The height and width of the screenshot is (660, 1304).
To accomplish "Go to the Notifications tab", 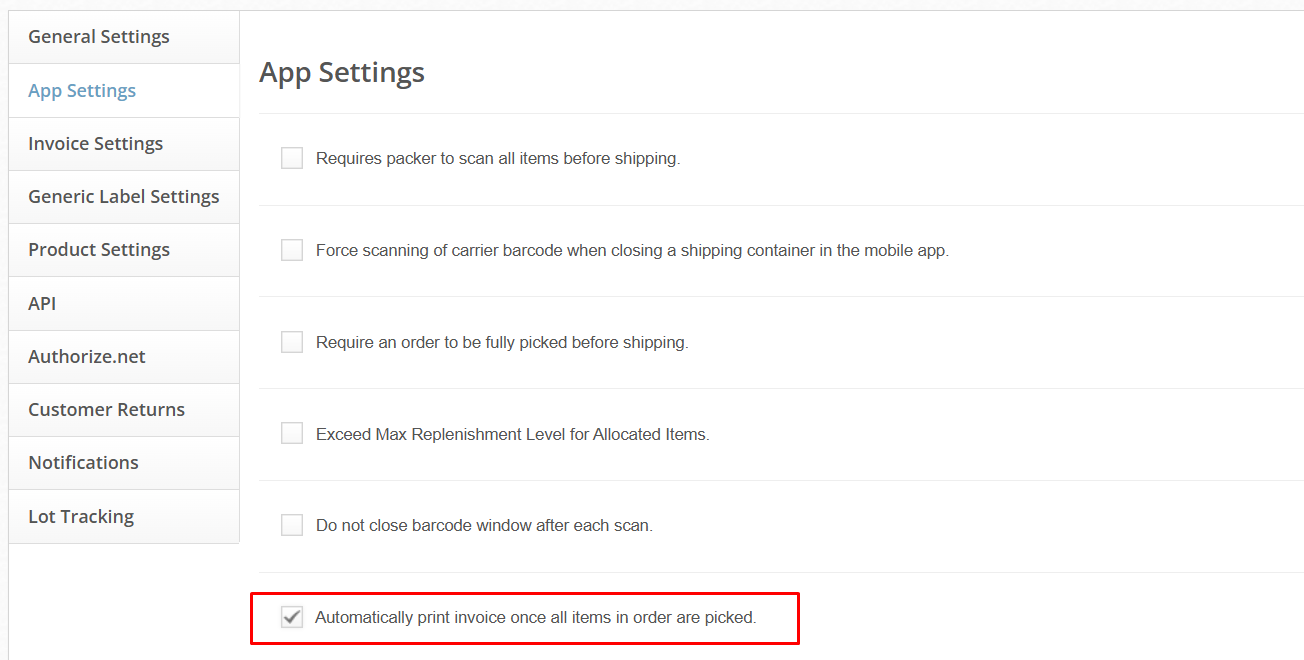I will click(83, 463).
